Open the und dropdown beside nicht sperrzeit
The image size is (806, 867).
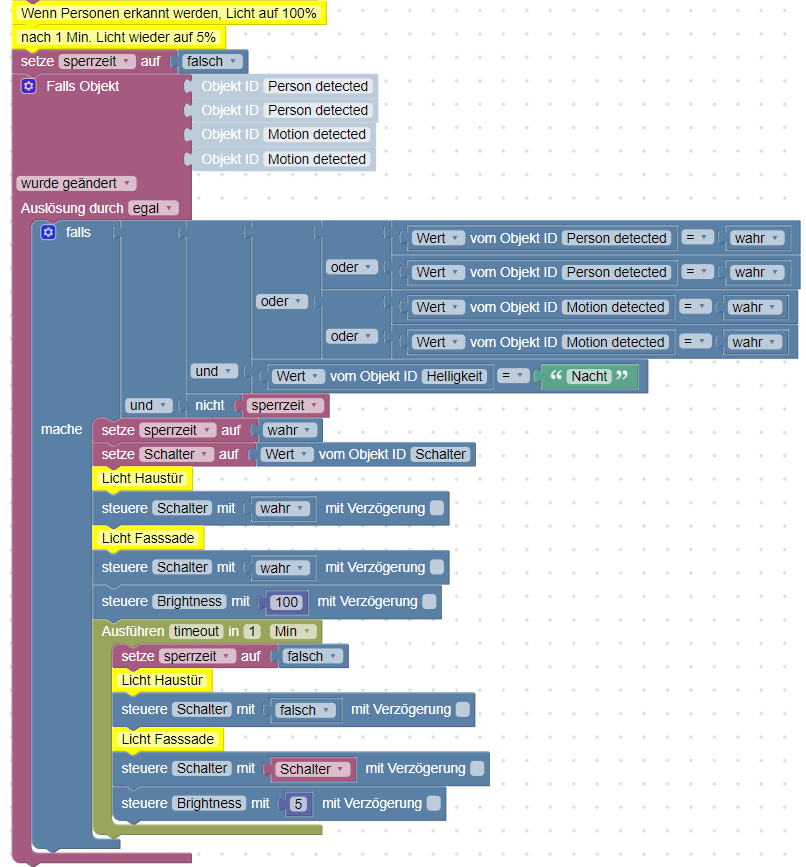149,406
